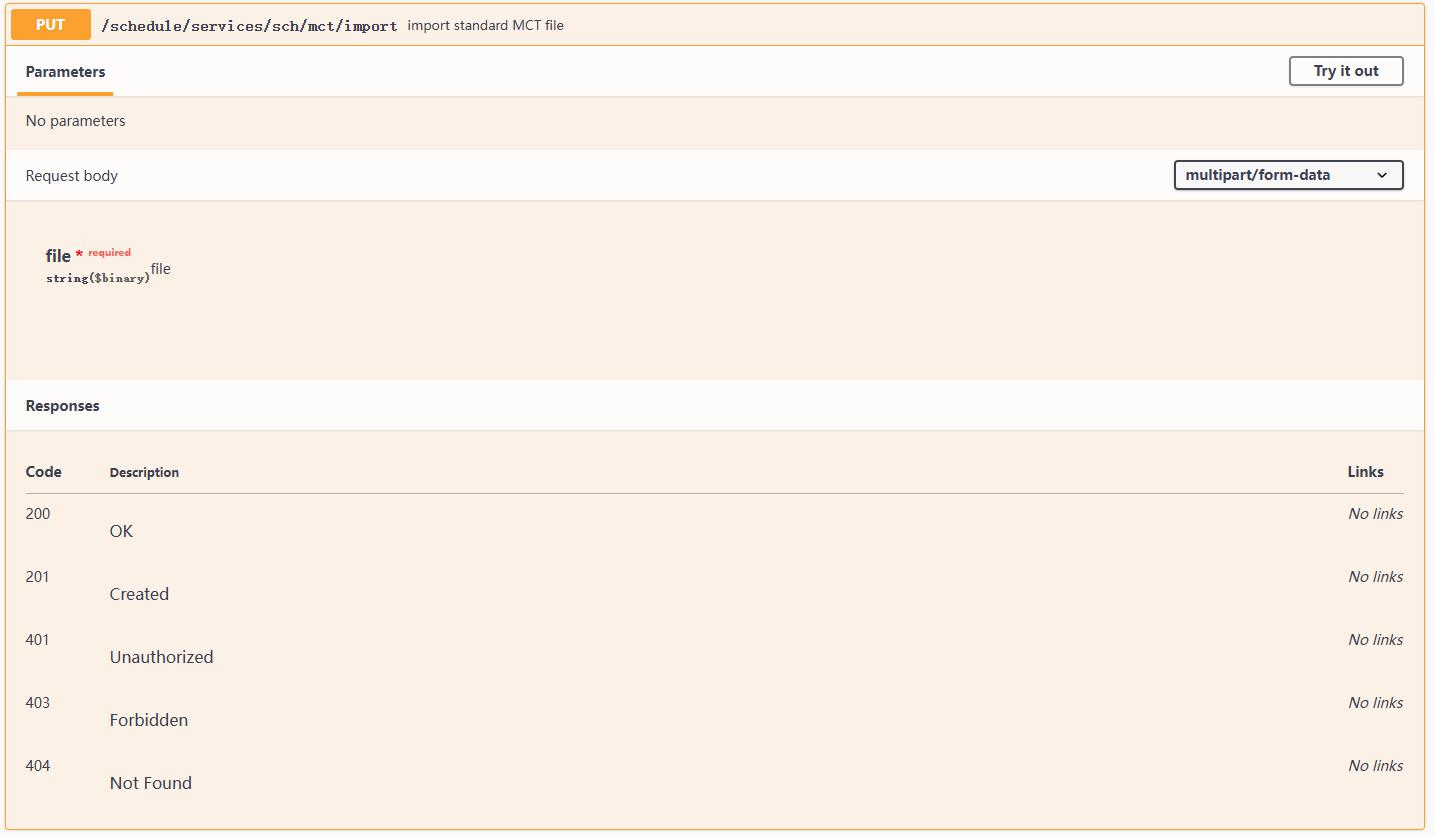The image size is (1435, 837).
Task: Click the Not Found response description
Action: click(151, 783)
